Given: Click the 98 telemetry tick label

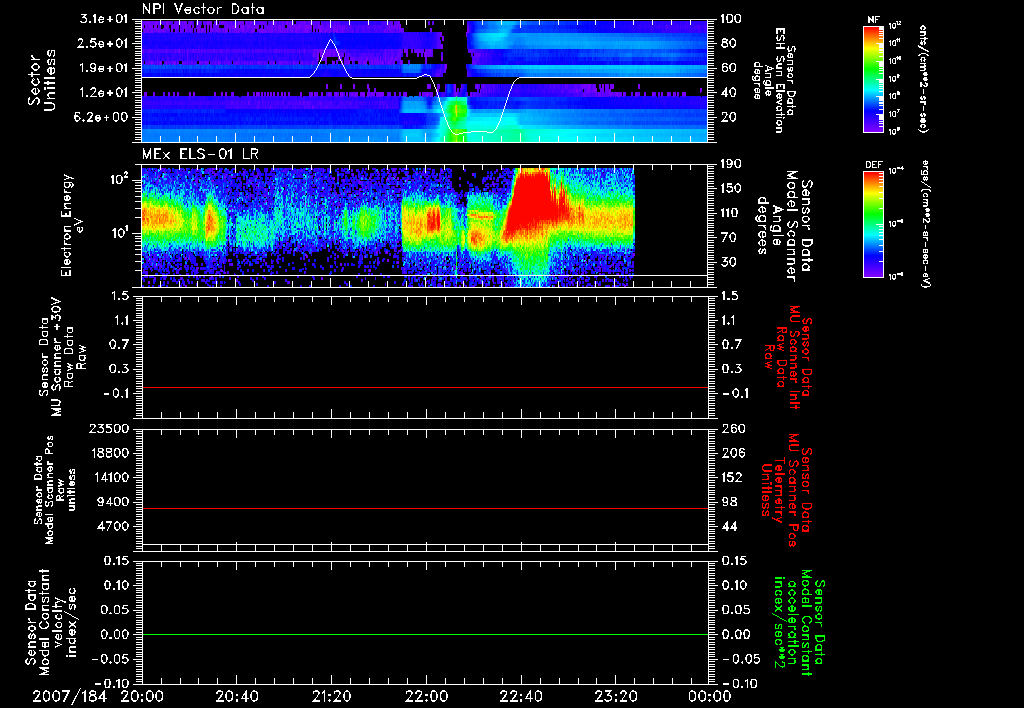Looking at the screenshot, I should [x=729, y=502].
